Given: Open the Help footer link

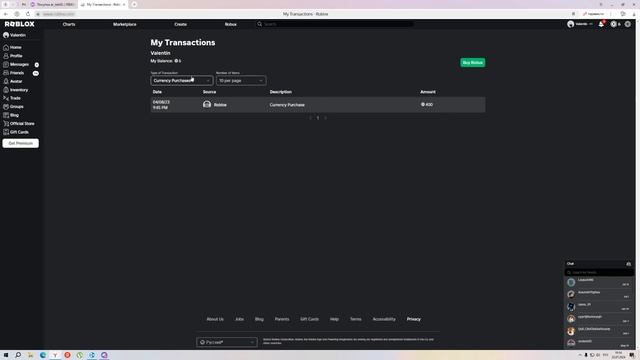Looking at the screenshot, I should tap(334, 319).
